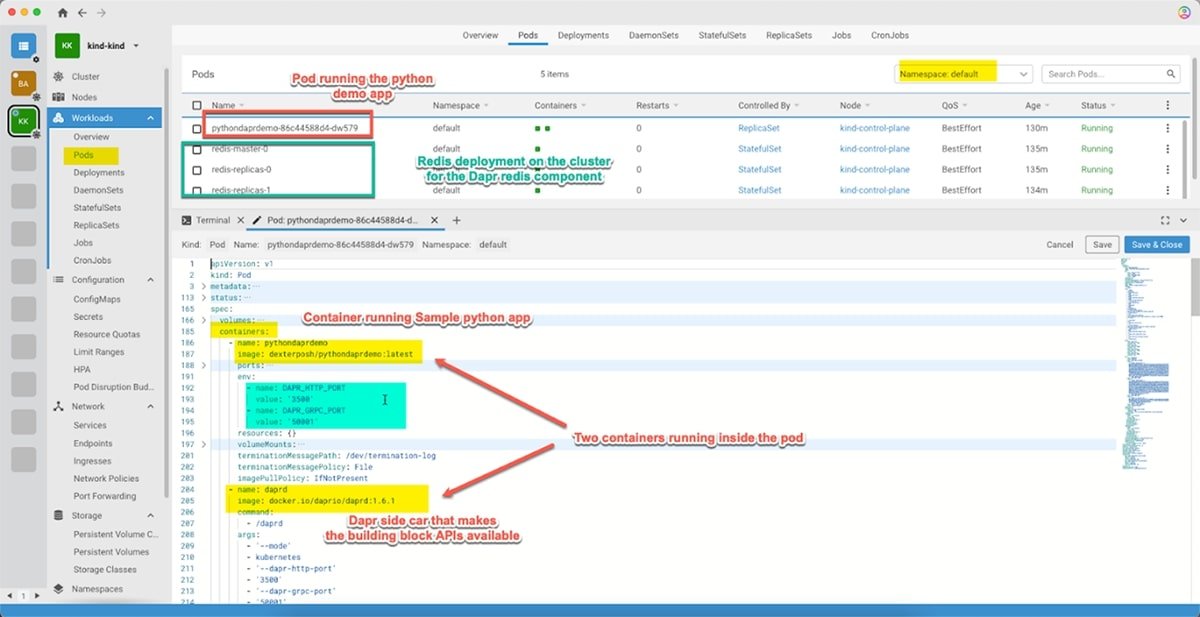Open the Namespace: default dropdown
This screenshot has height=617, width=1200.
tap(962, 74)
